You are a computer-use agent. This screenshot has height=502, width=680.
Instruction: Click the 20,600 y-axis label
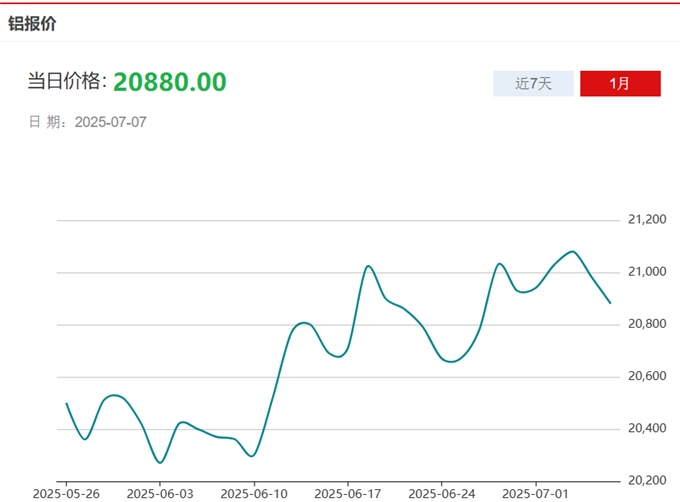click(646, 376)
